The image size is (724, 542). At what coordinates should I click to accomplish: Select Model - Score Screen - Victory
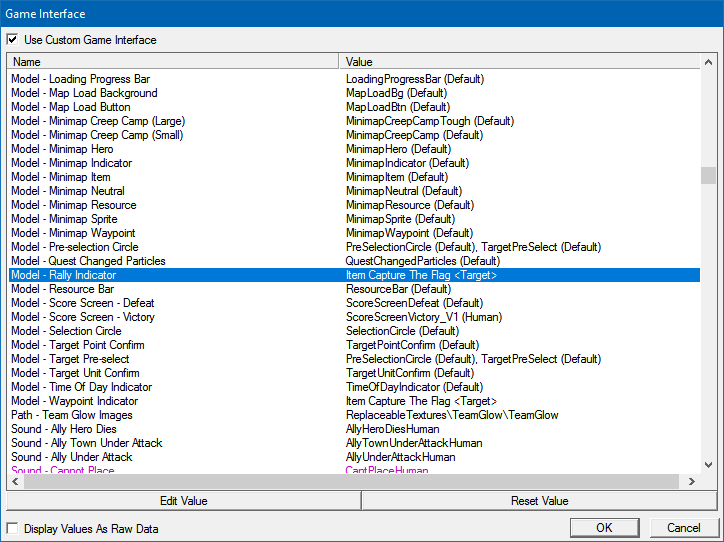click(x=354, y=317)
